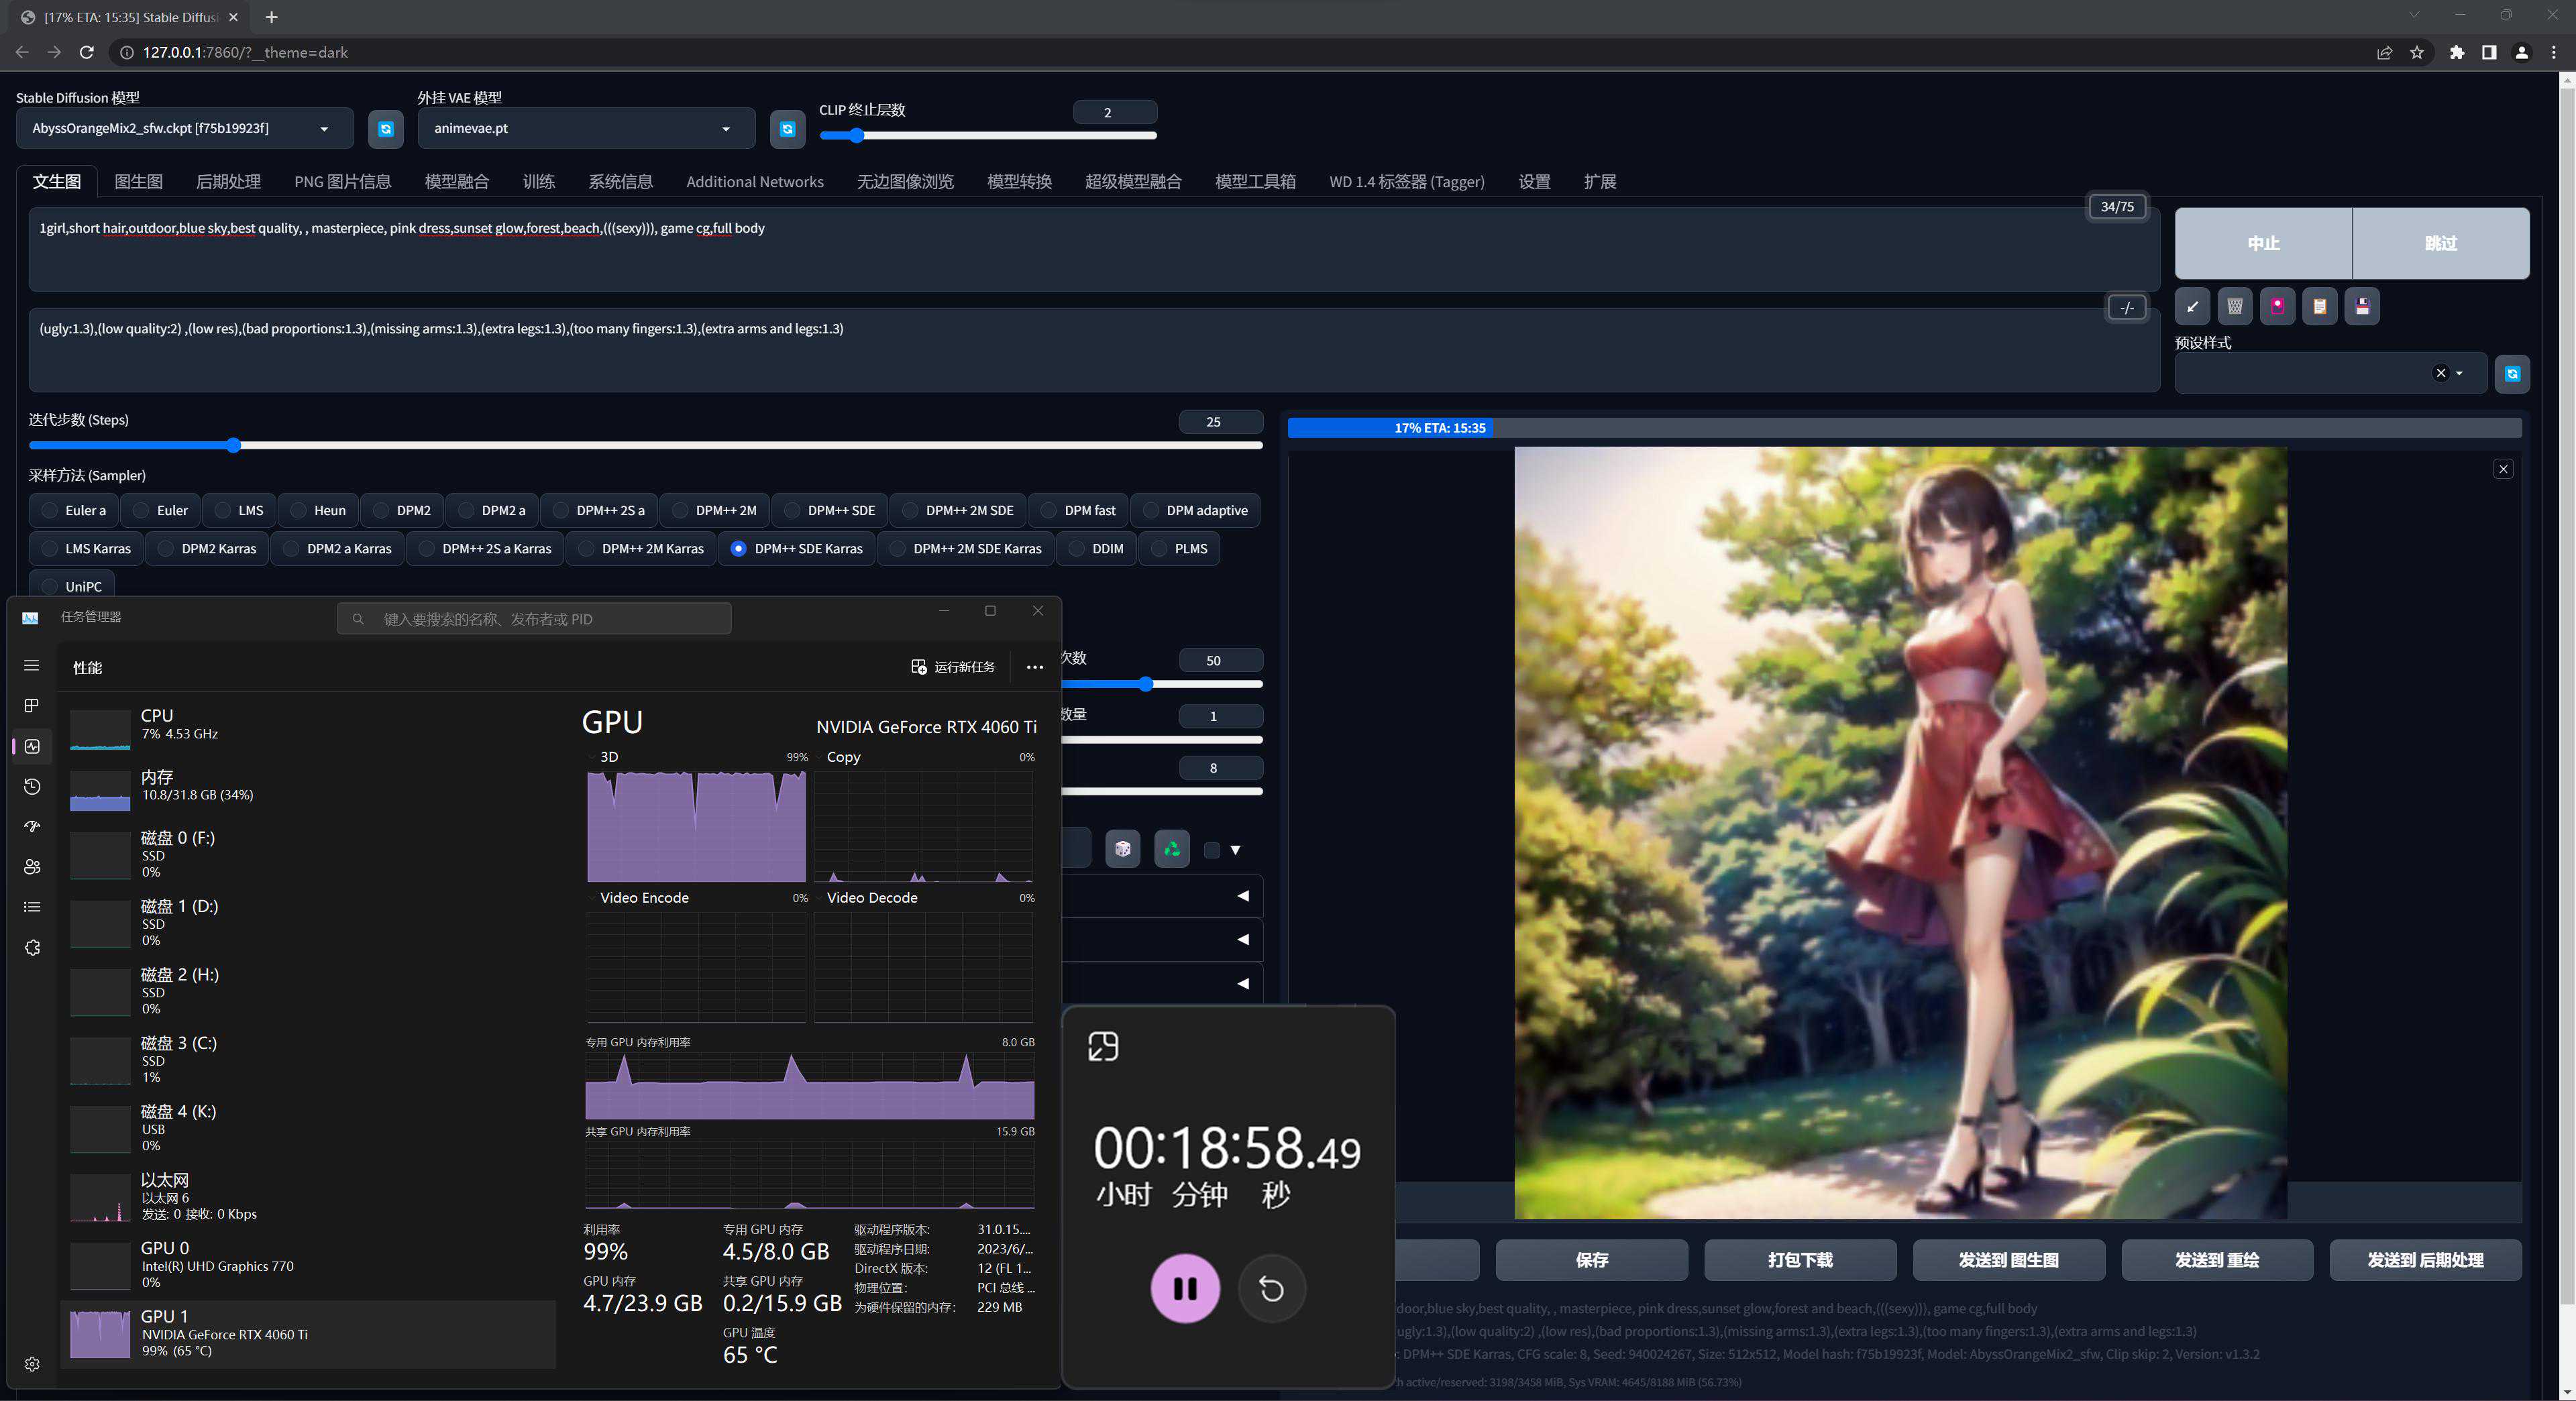Screen dimensions: 2576x1401
Task: Expand the stopwatch with the top-left icon
Action: pos(1103,1047)
